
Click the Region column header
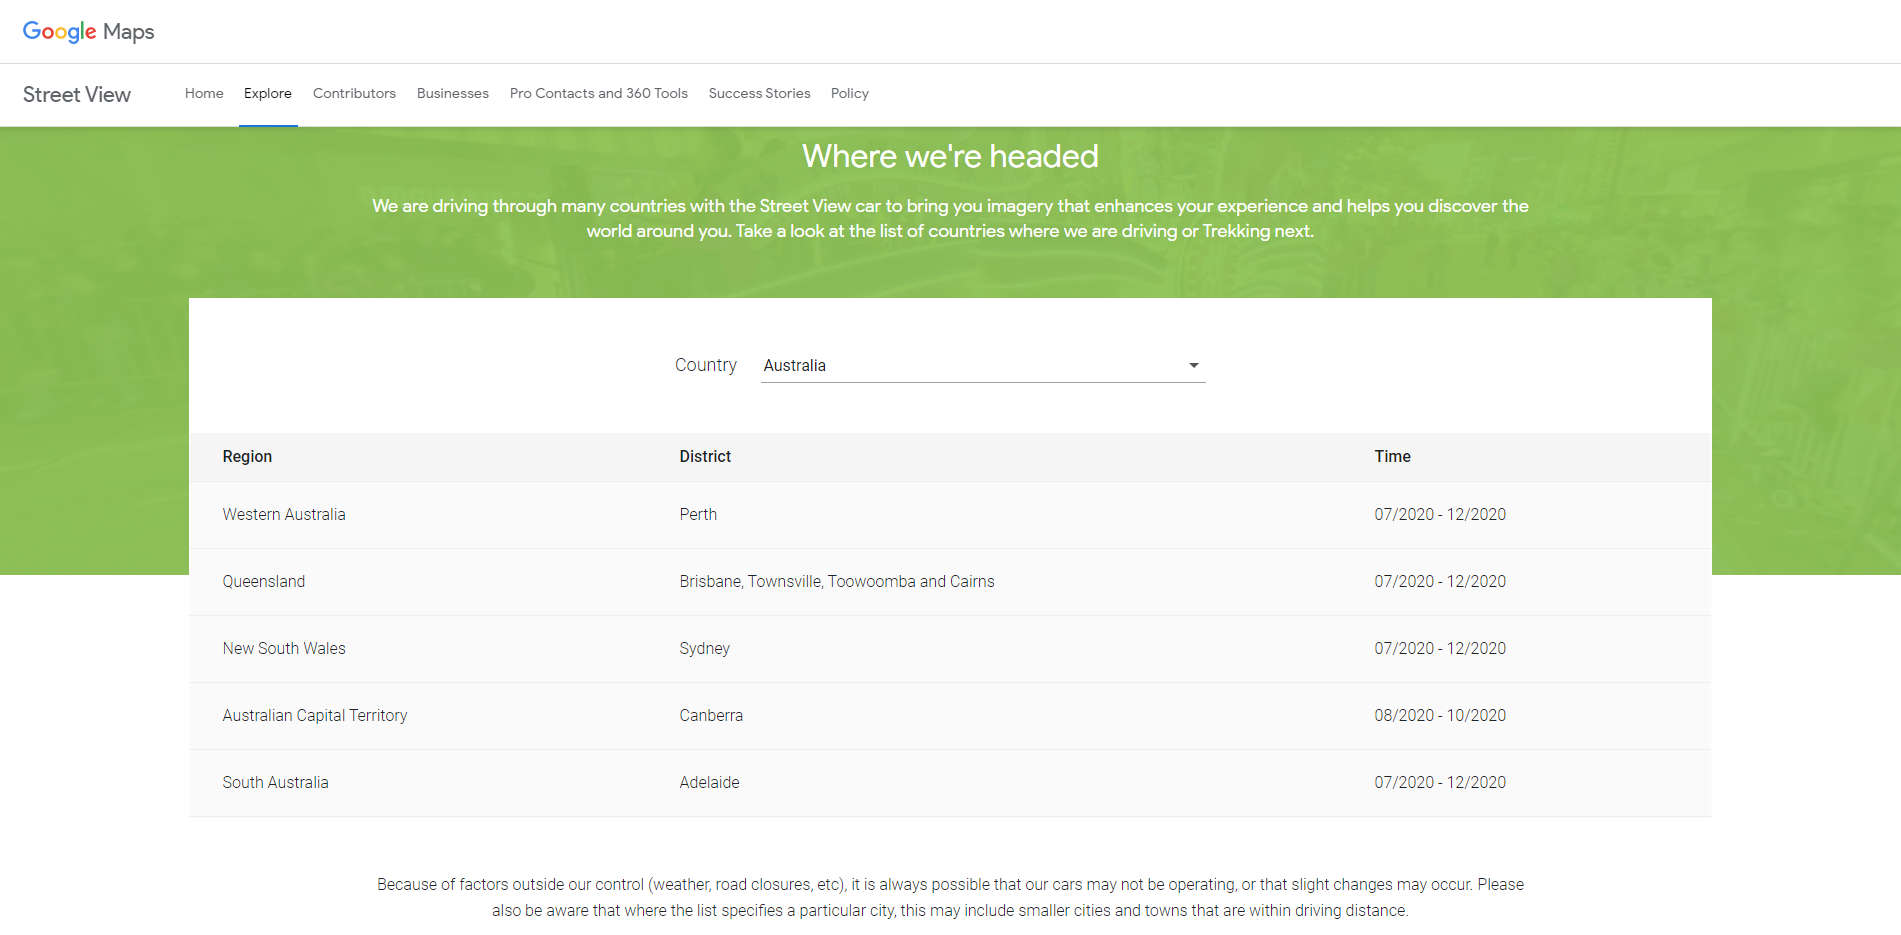247,456
